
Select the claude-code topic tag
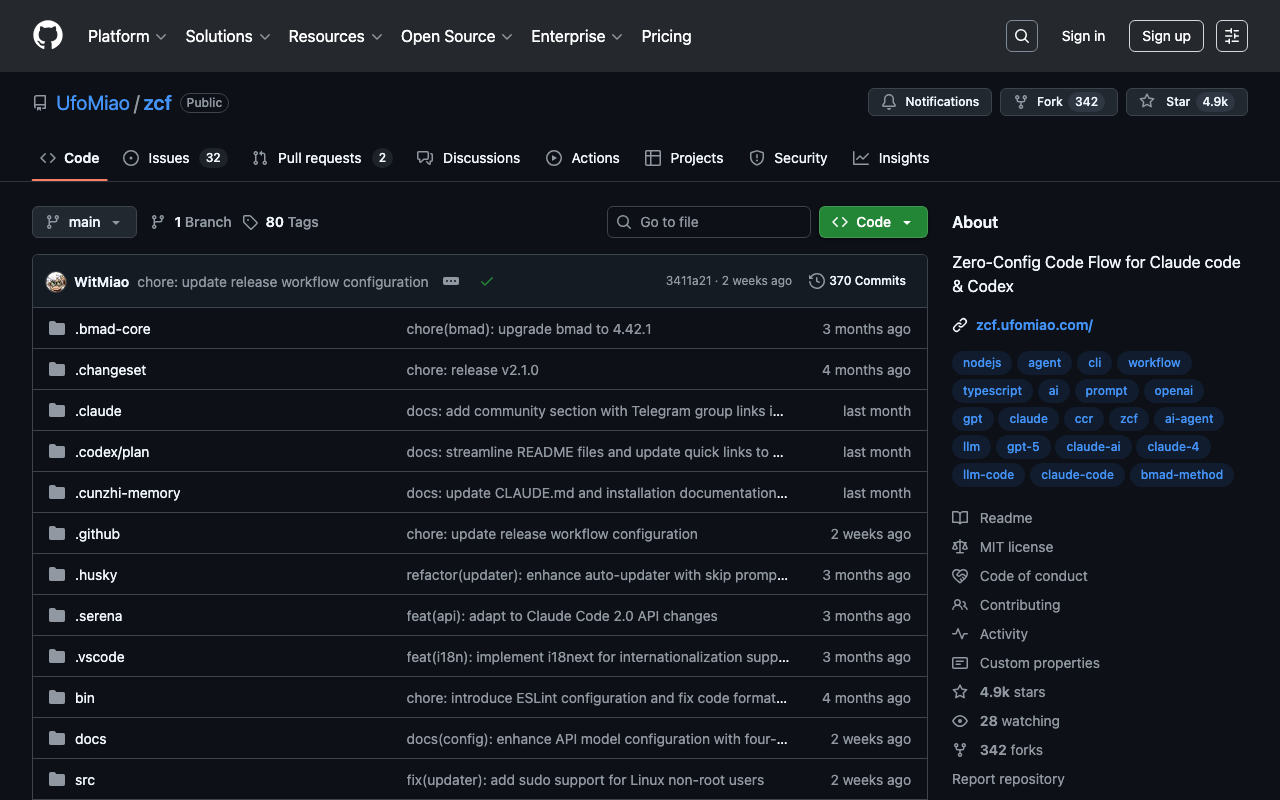click(1076, 475)
